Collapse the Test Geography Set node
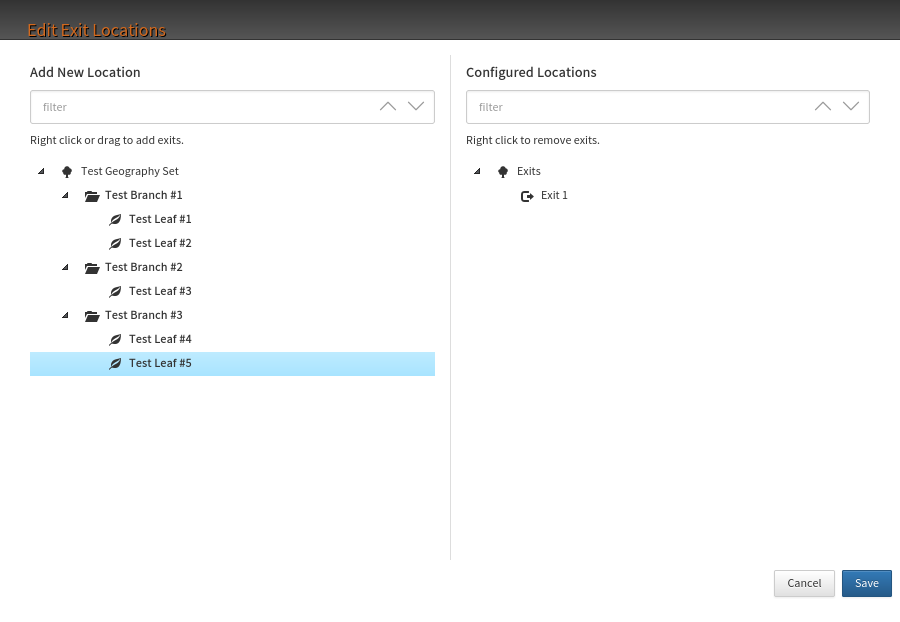 [x=41, y=171]
